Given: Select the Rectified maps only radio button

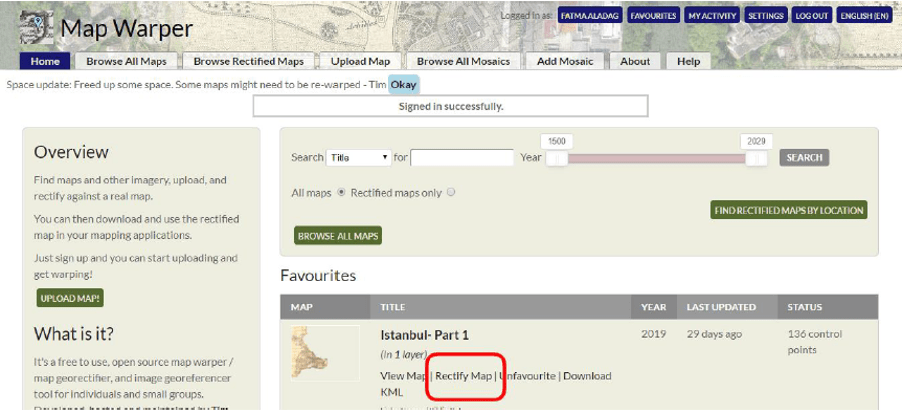Looking at the screenshot, I should tap(451, 192).
